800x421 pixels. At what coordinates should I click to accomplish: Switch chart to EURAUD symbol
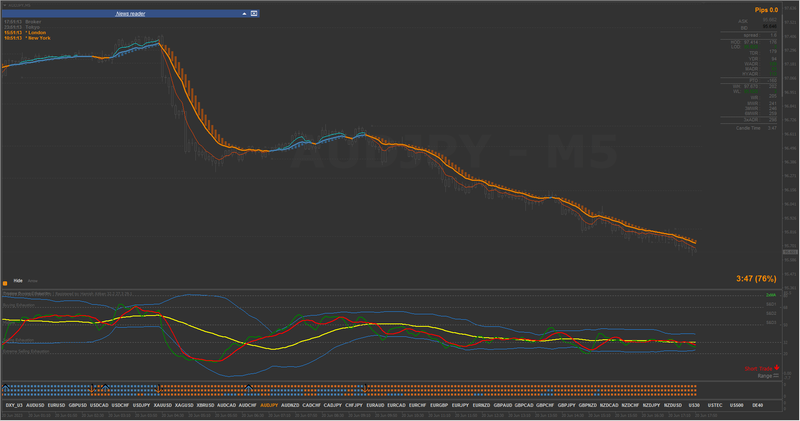pyautogui.click(x=375, y=405)
